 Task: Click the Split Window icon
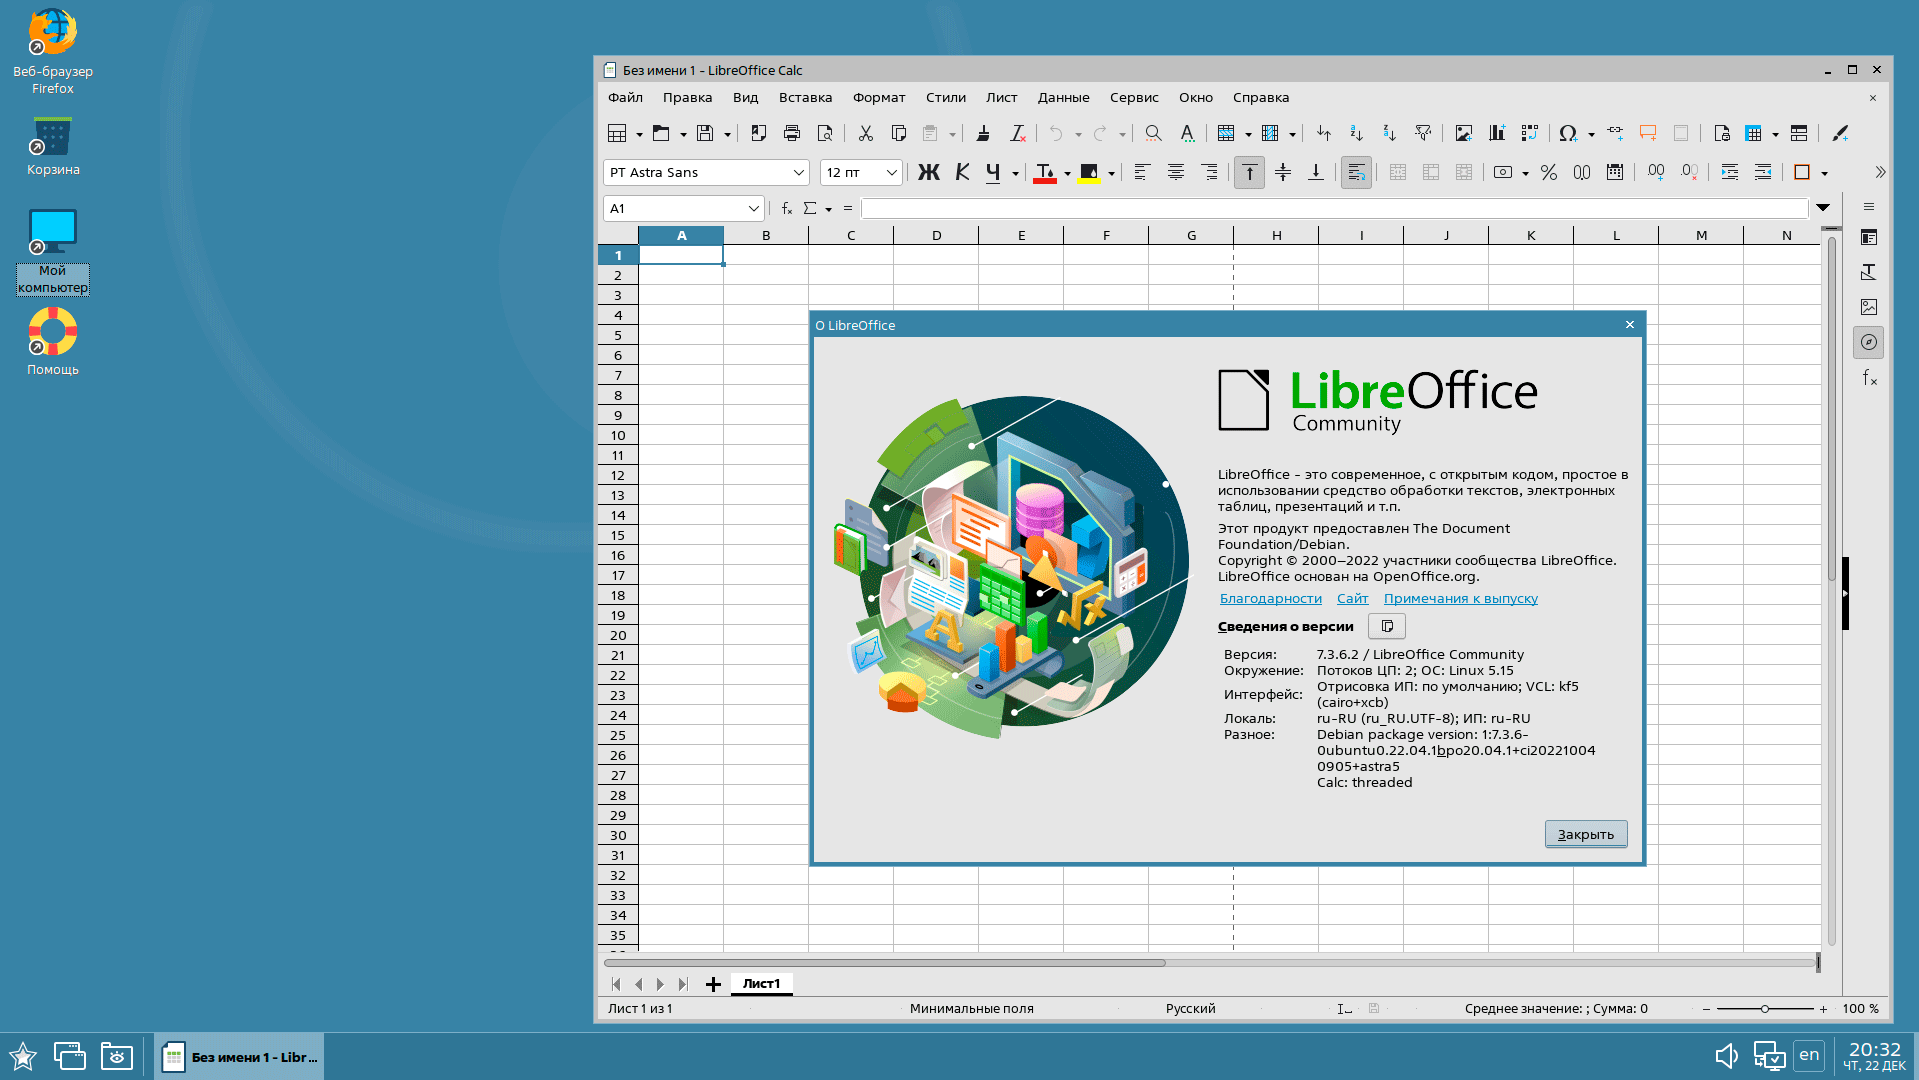1799,133
